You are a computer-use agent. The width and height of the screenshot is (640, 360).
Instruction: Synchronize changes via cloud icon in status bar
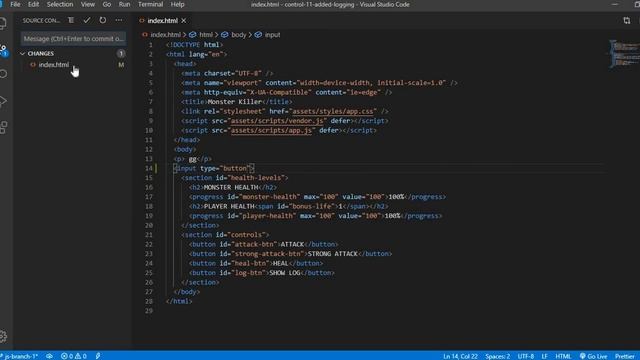coord(49,356)
